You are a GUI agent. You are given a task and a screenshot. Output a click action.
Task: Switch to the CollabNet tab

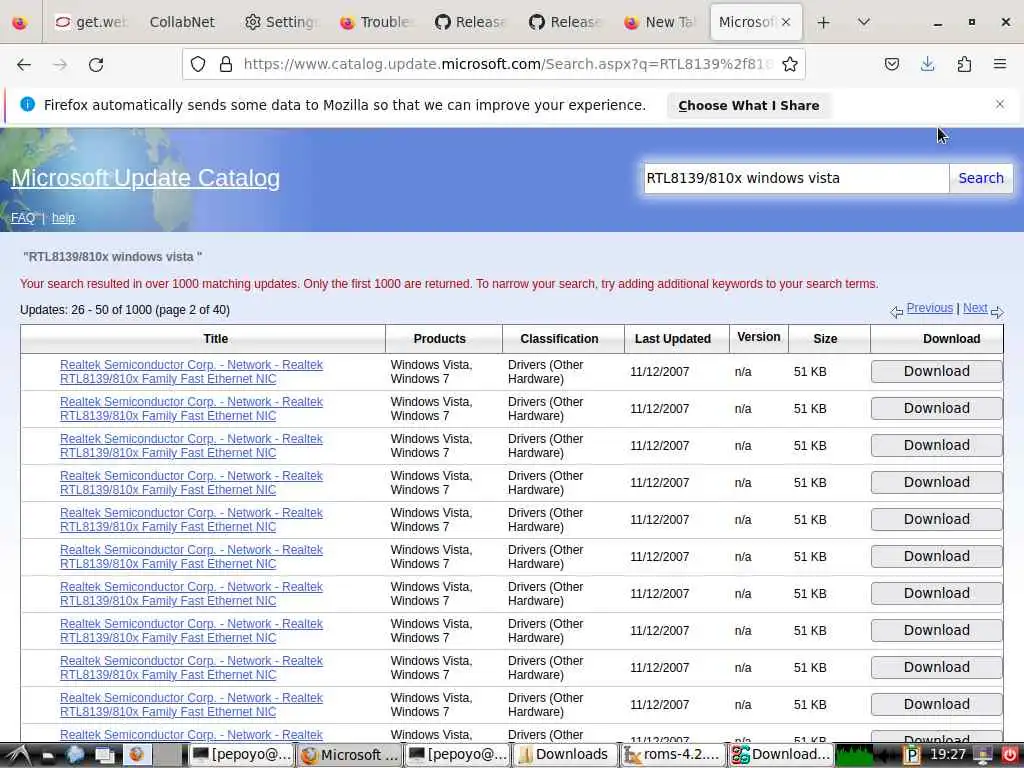click(182, 22)
